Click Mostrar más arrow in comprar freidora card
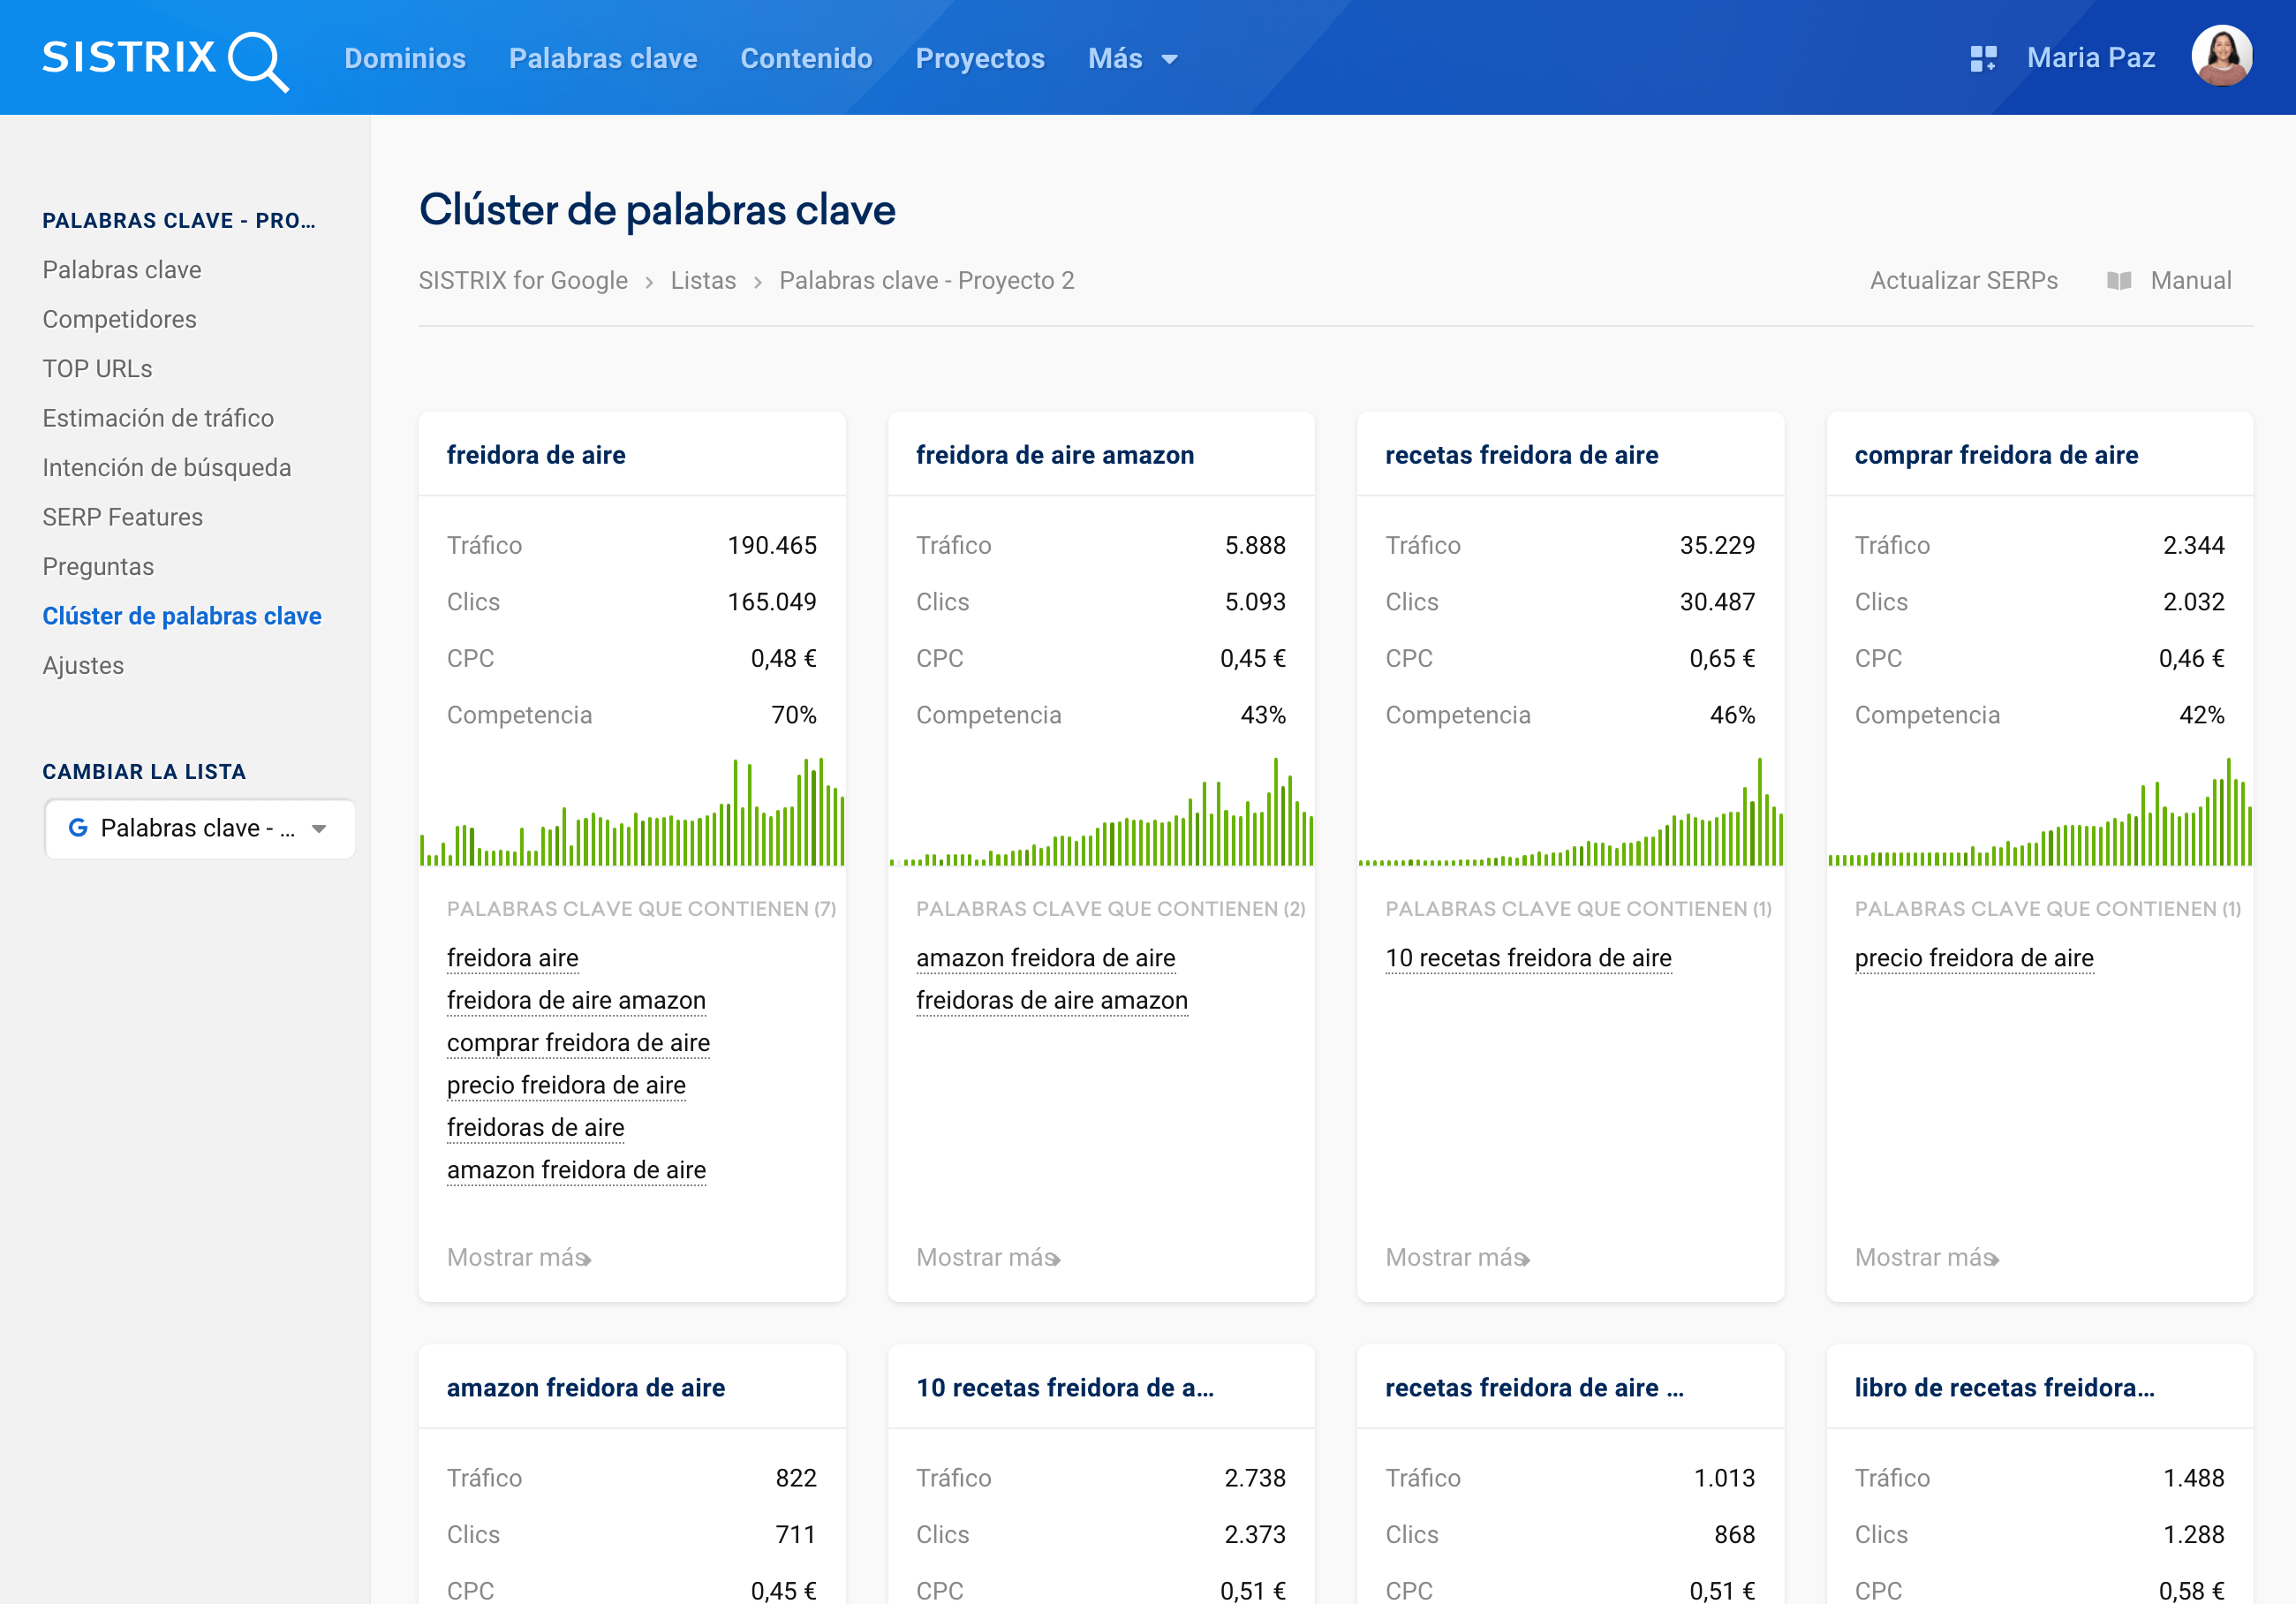 pos(1994,1260)
